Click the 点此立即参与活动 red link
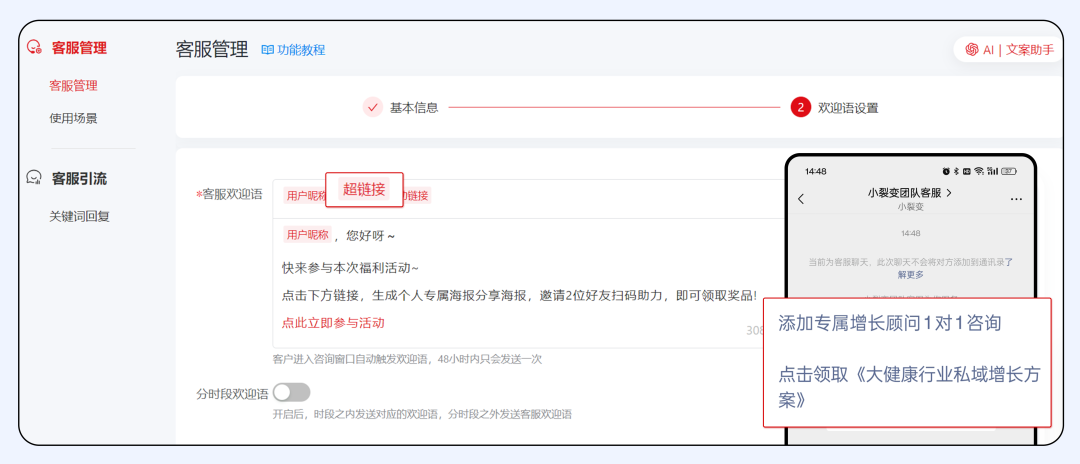 (333, 323)
